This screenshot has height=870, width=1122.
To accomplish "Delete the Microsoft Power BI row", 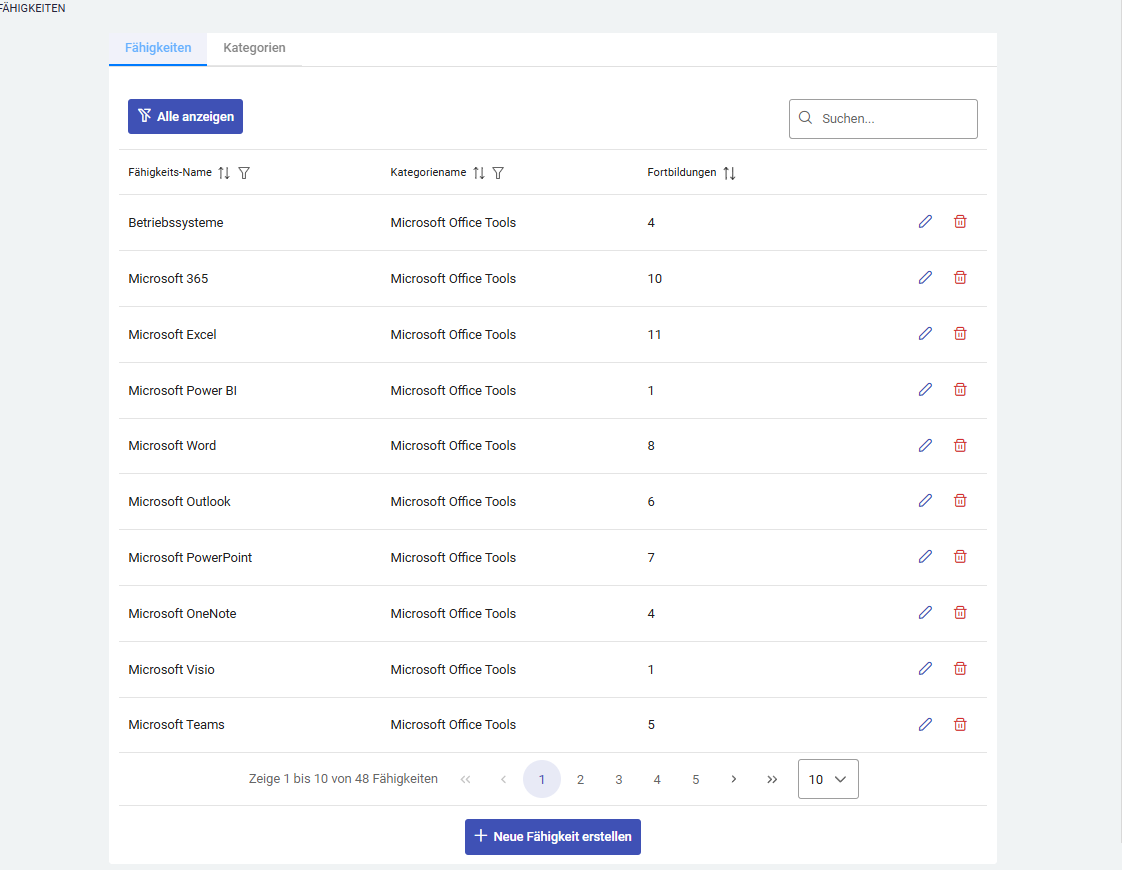I will 960,390.
